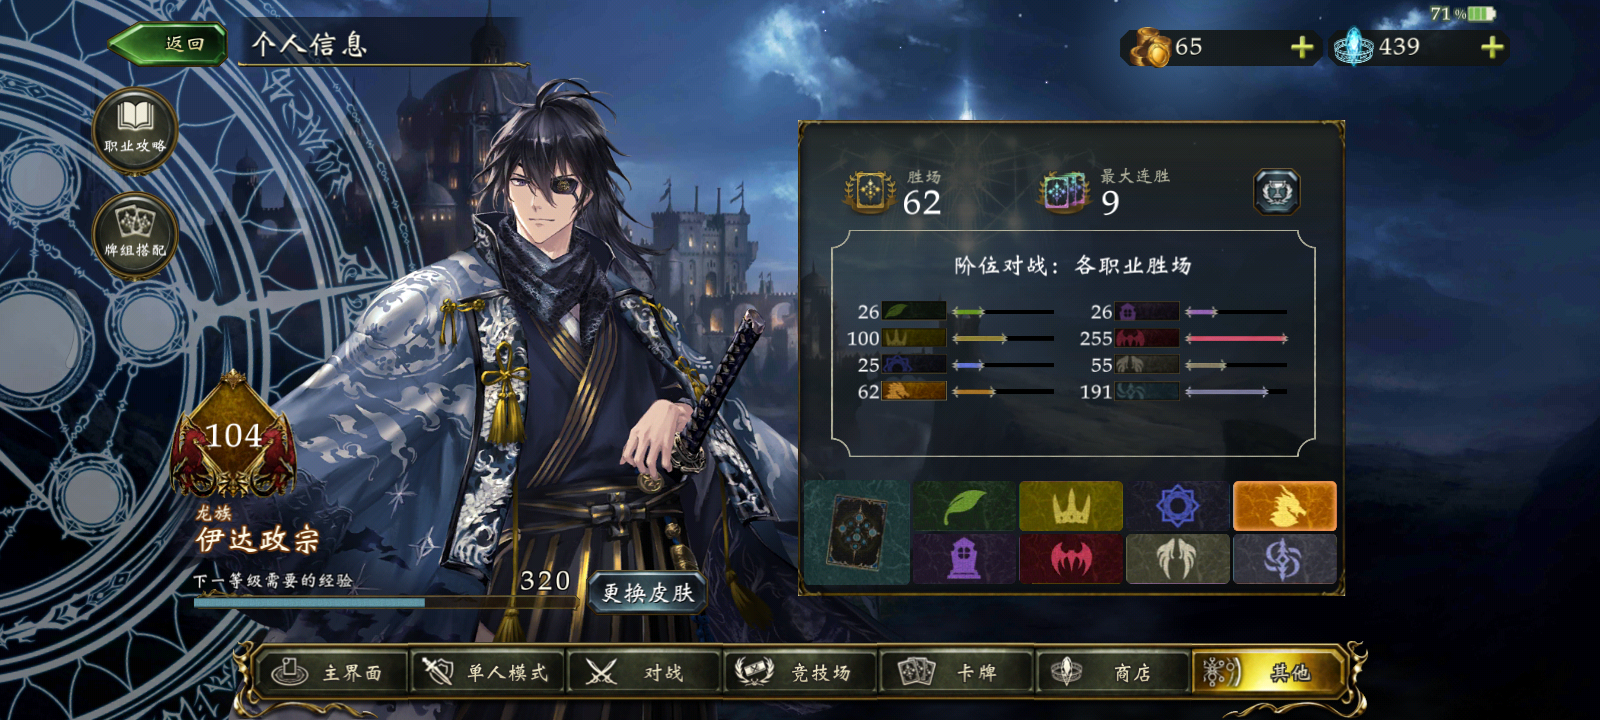
Task: Select the red bat Bloodcraft class icon
Action: [x=1071, y=558]
